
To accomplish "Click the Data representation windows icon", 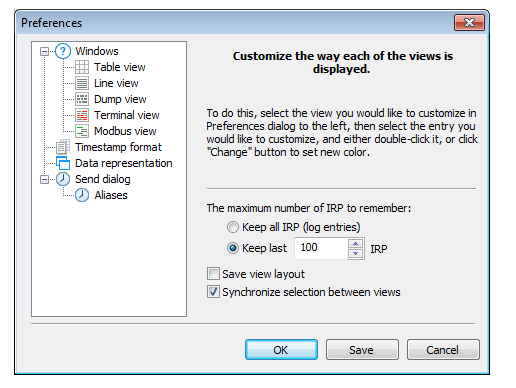I will (63, 163).
